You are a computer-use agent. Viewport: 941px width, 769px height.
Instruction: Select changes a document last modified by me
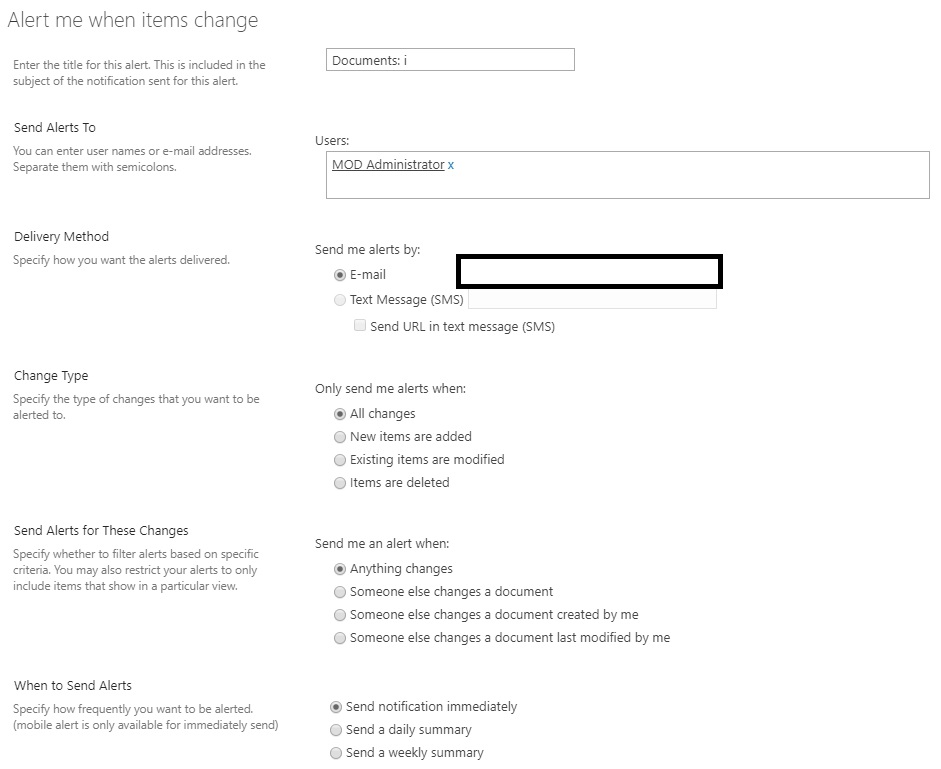coord(340,638)
